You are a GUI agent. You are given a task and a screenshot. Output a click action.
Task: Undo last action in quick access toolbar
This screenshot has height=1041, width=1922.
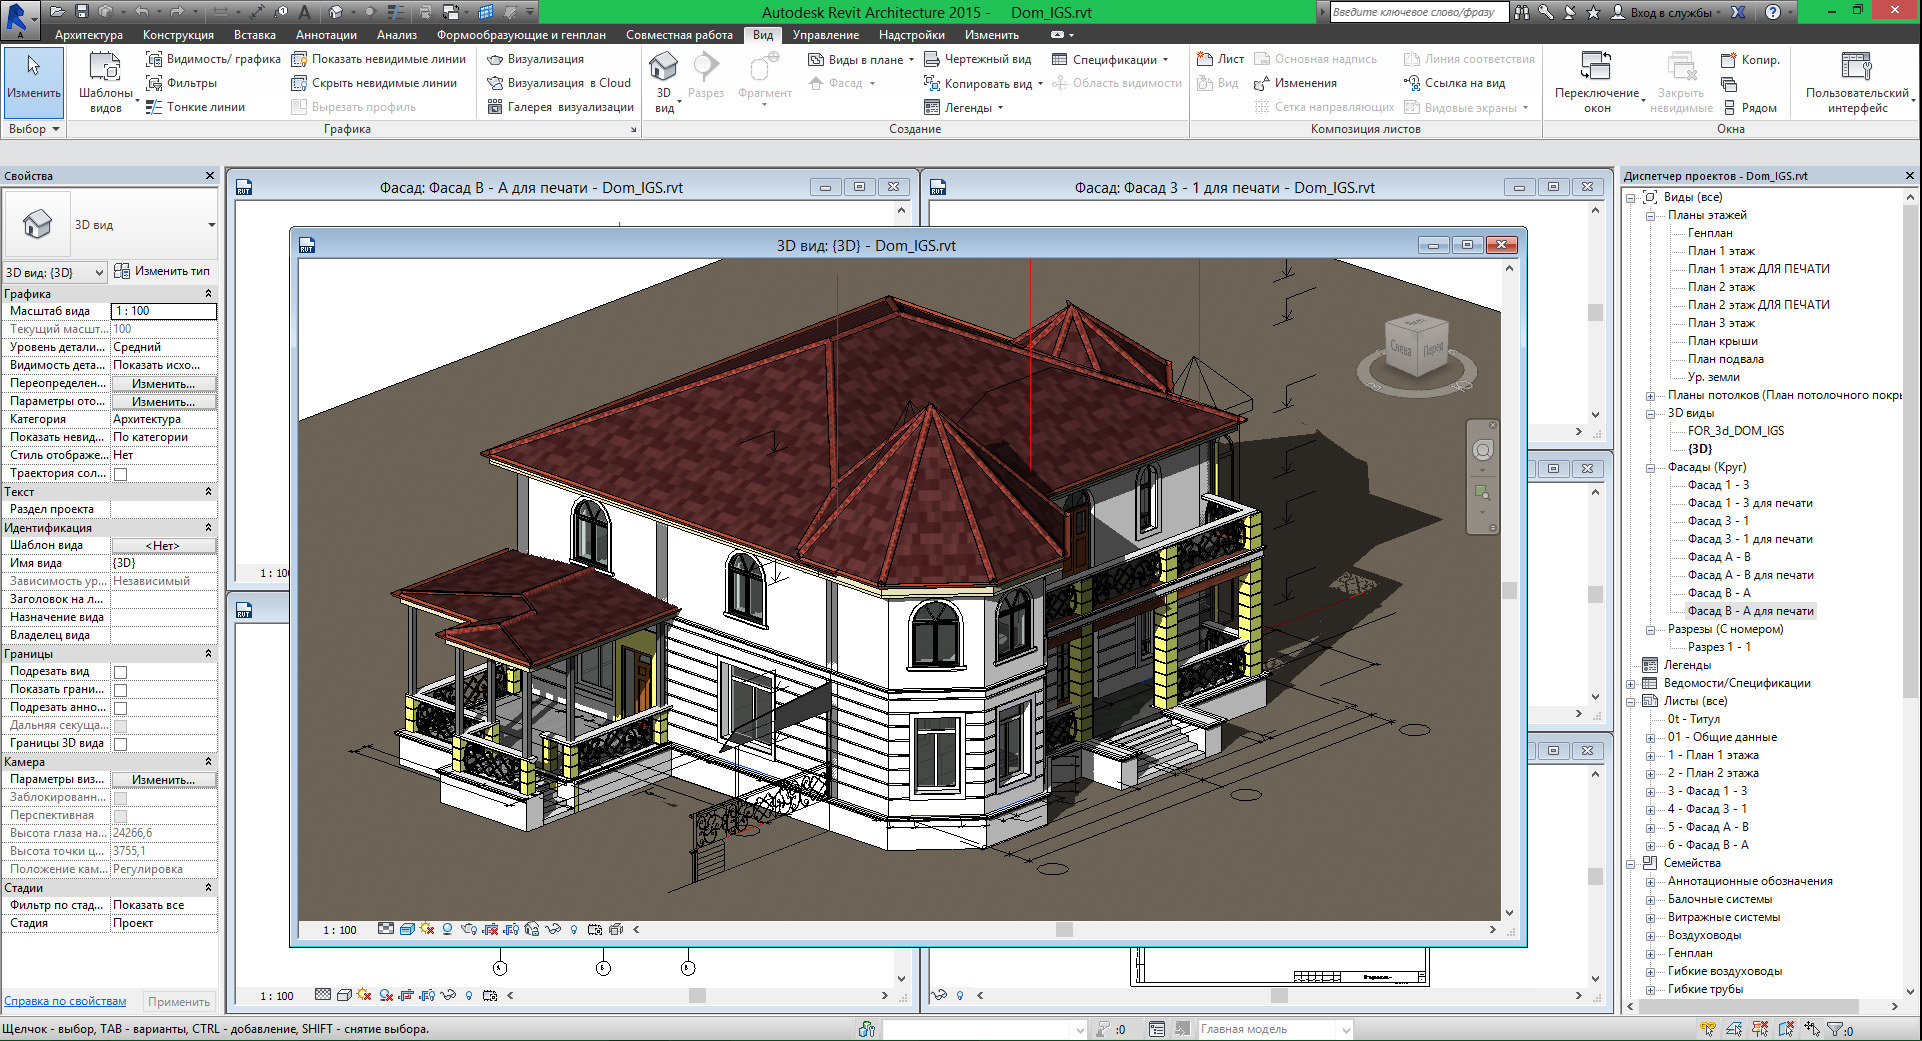coord(140,12)
